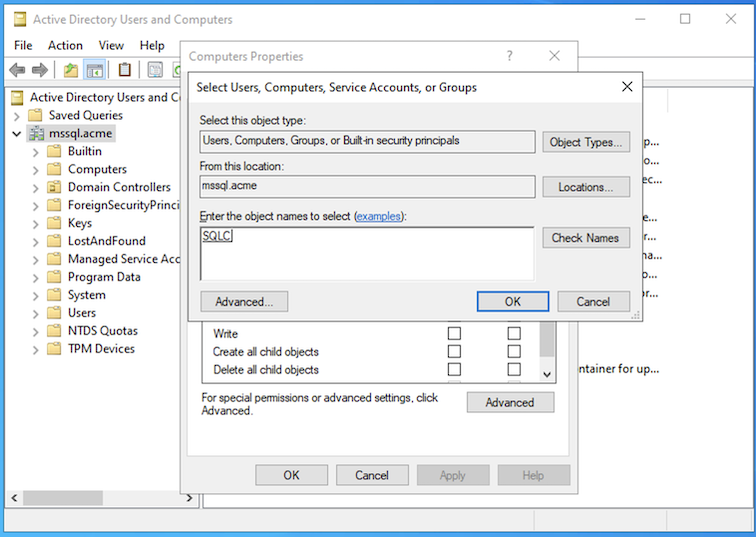This screenshot has height=537, width=756.
Task: Open the Help menu
Action: 152,45
